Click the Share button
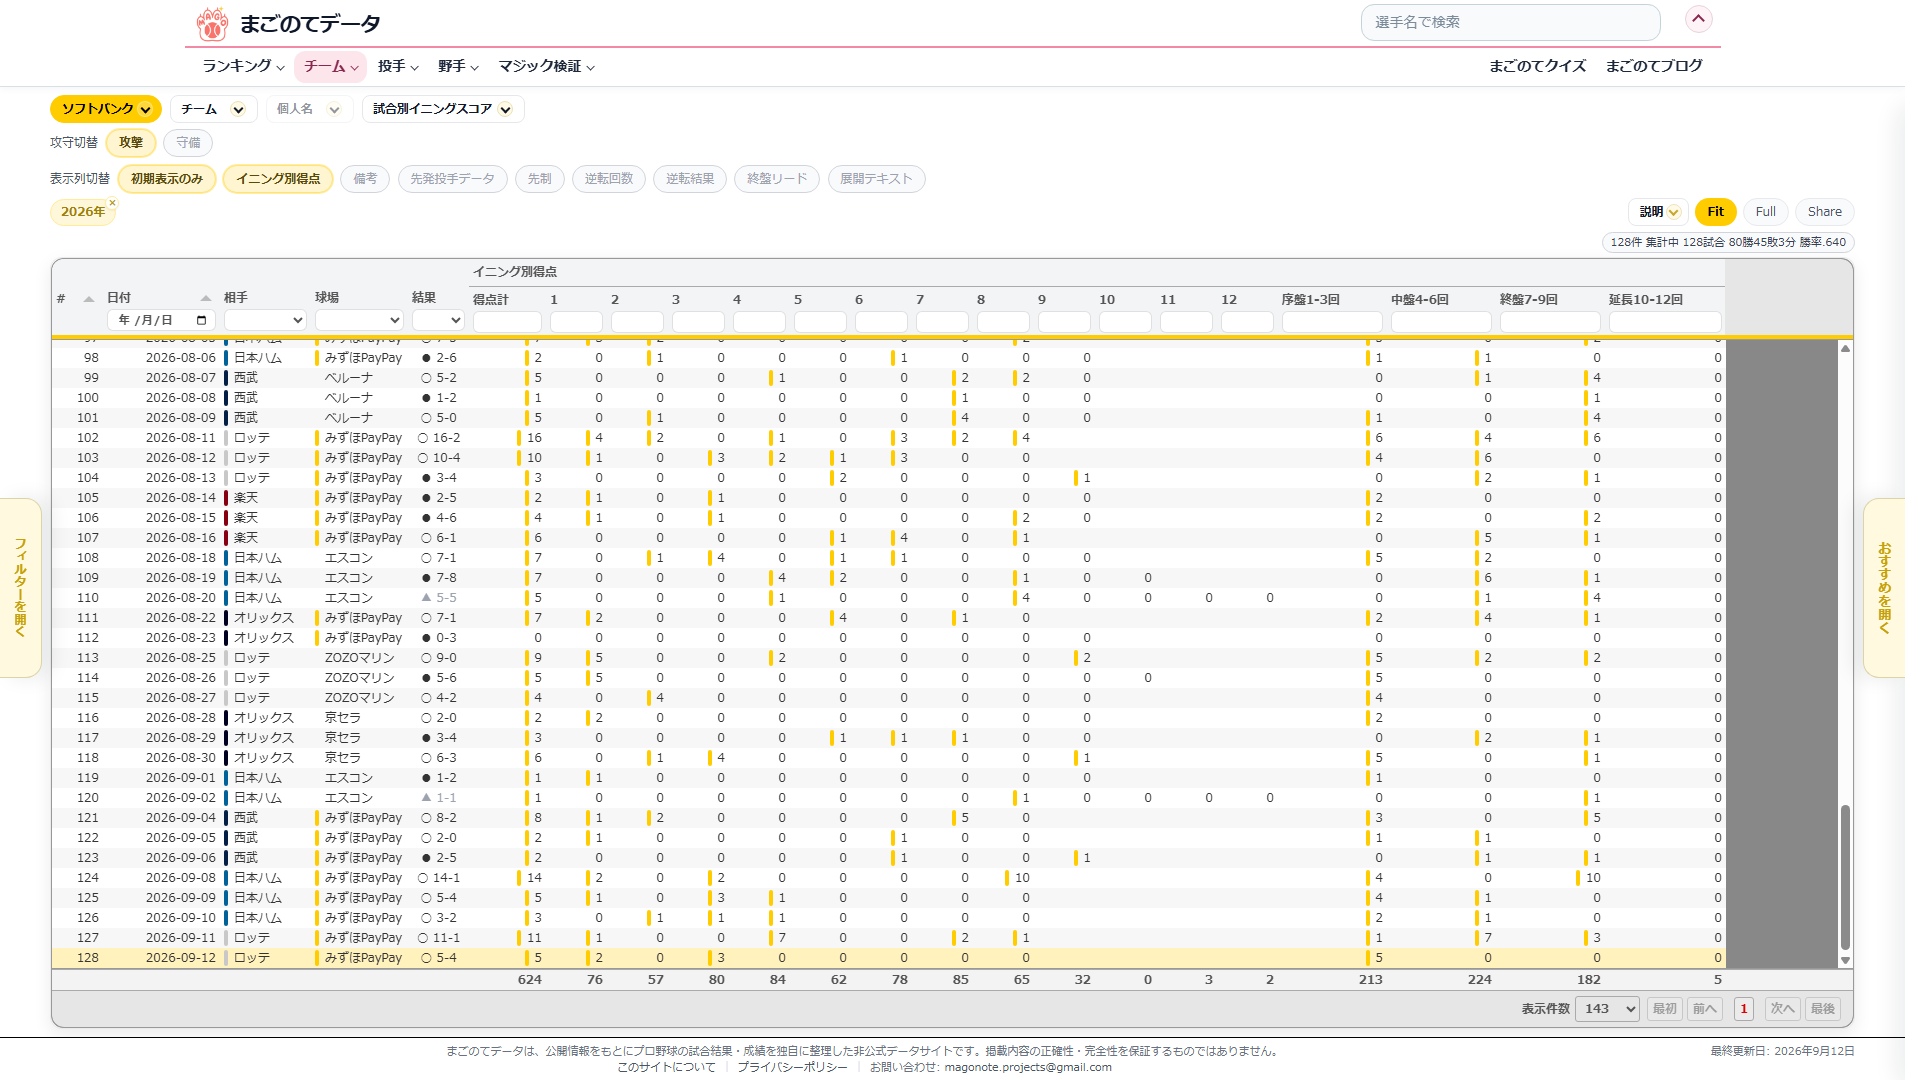1920x1080 pixels. point(1824,212)
